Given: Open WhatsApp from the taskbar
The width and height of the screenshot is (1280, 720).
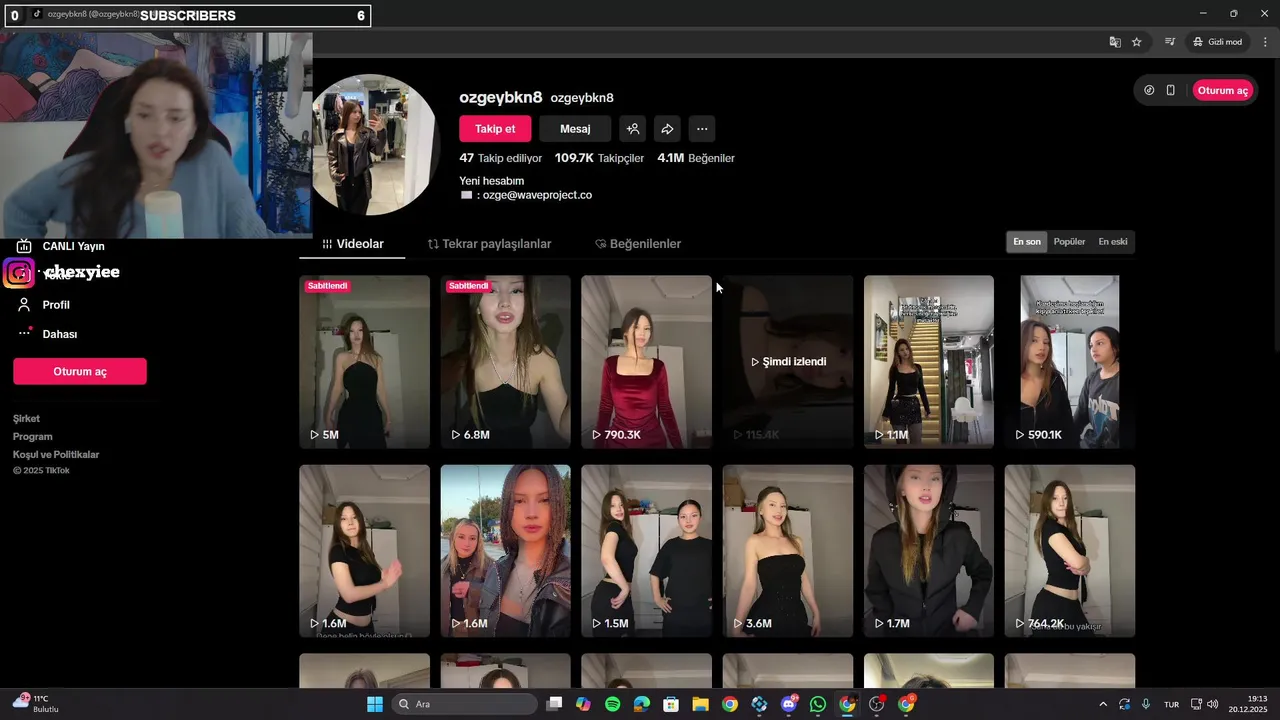Looking at the screenshot, I should coord(818,704).
